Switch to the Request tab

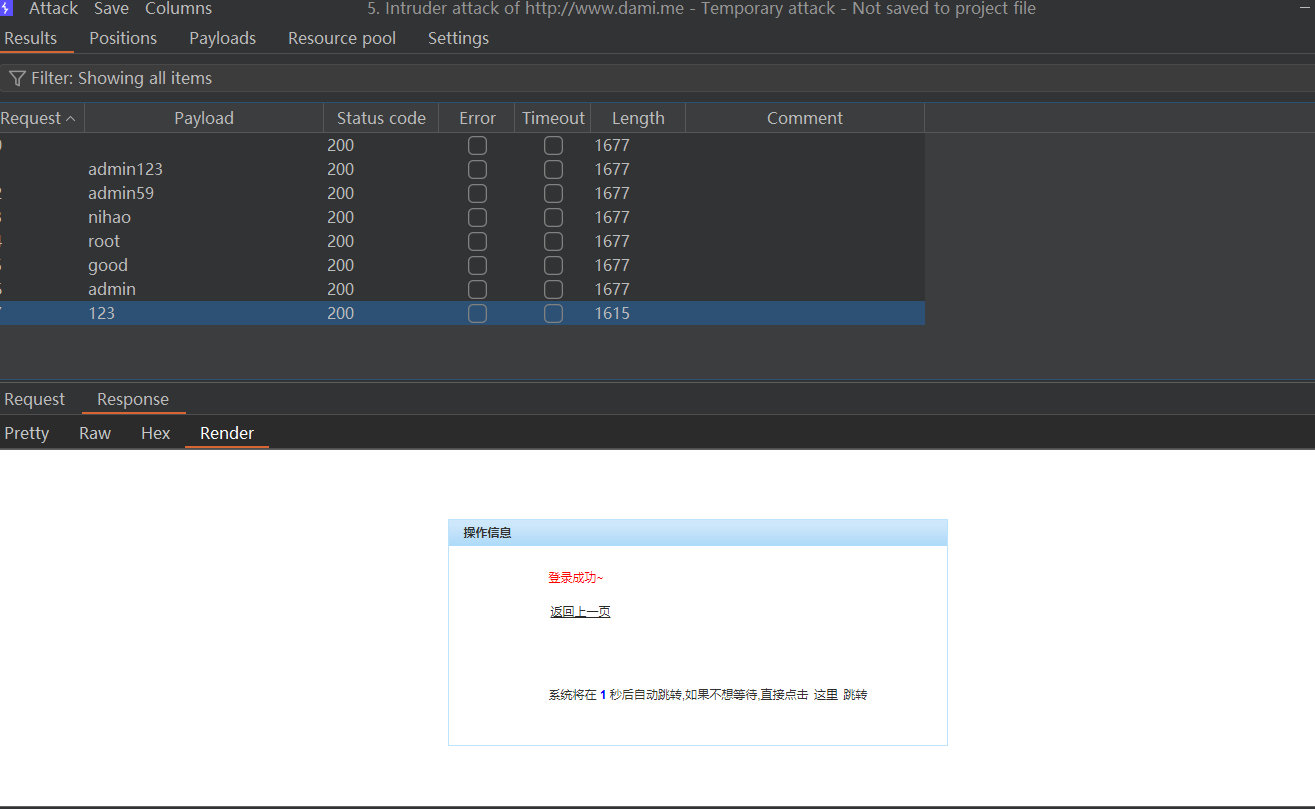click(x=34, y=398)
